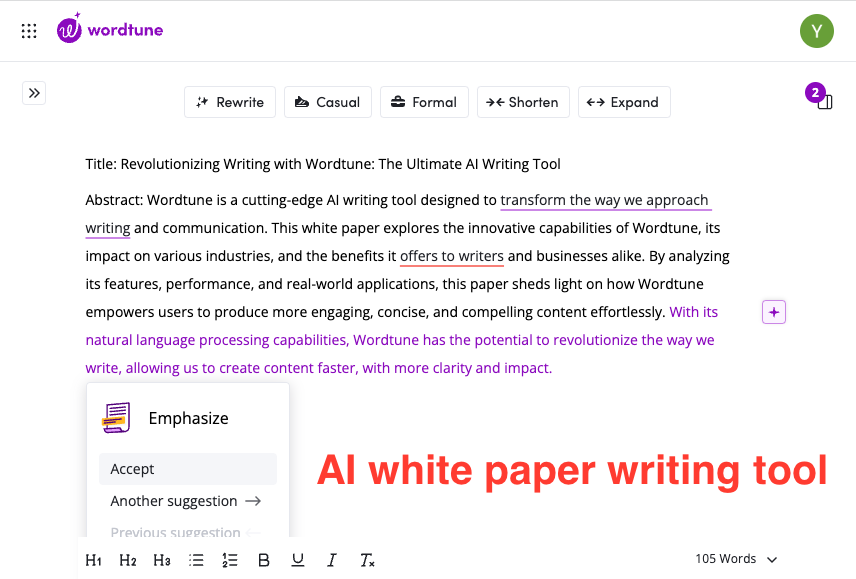Image resolution: width=856 pixels, height=579 pixels.
Task: Apply Heading 2 formatting
Action: click(127, 560)
